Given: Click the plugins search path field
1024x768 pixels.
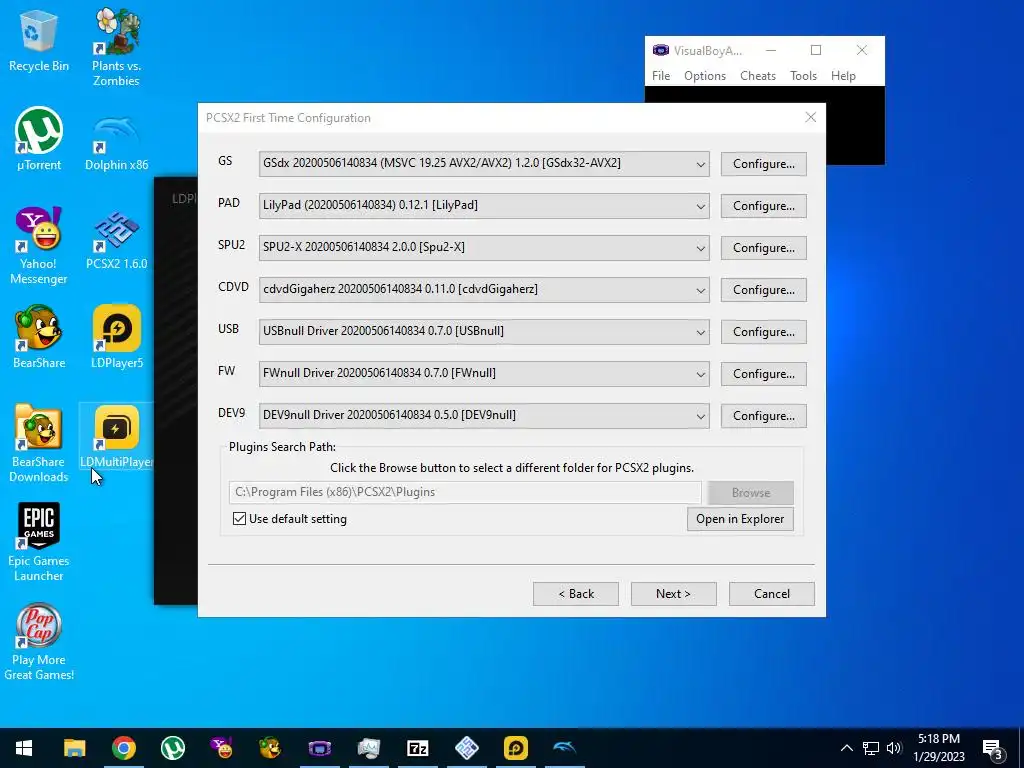Looking at the screenshot, I should [x=465, y=492].
